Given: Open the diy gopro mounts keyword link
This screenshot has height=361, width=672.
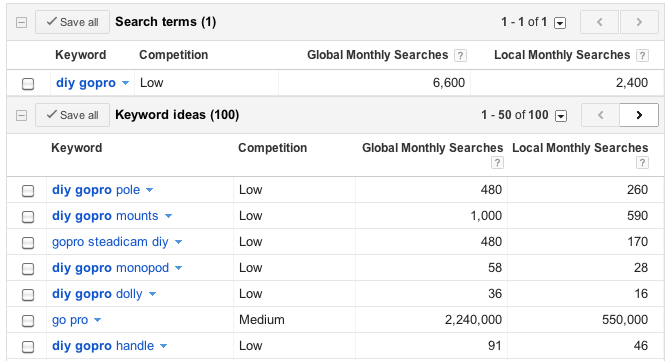Looking at the screenshot, I should (105, 216).
